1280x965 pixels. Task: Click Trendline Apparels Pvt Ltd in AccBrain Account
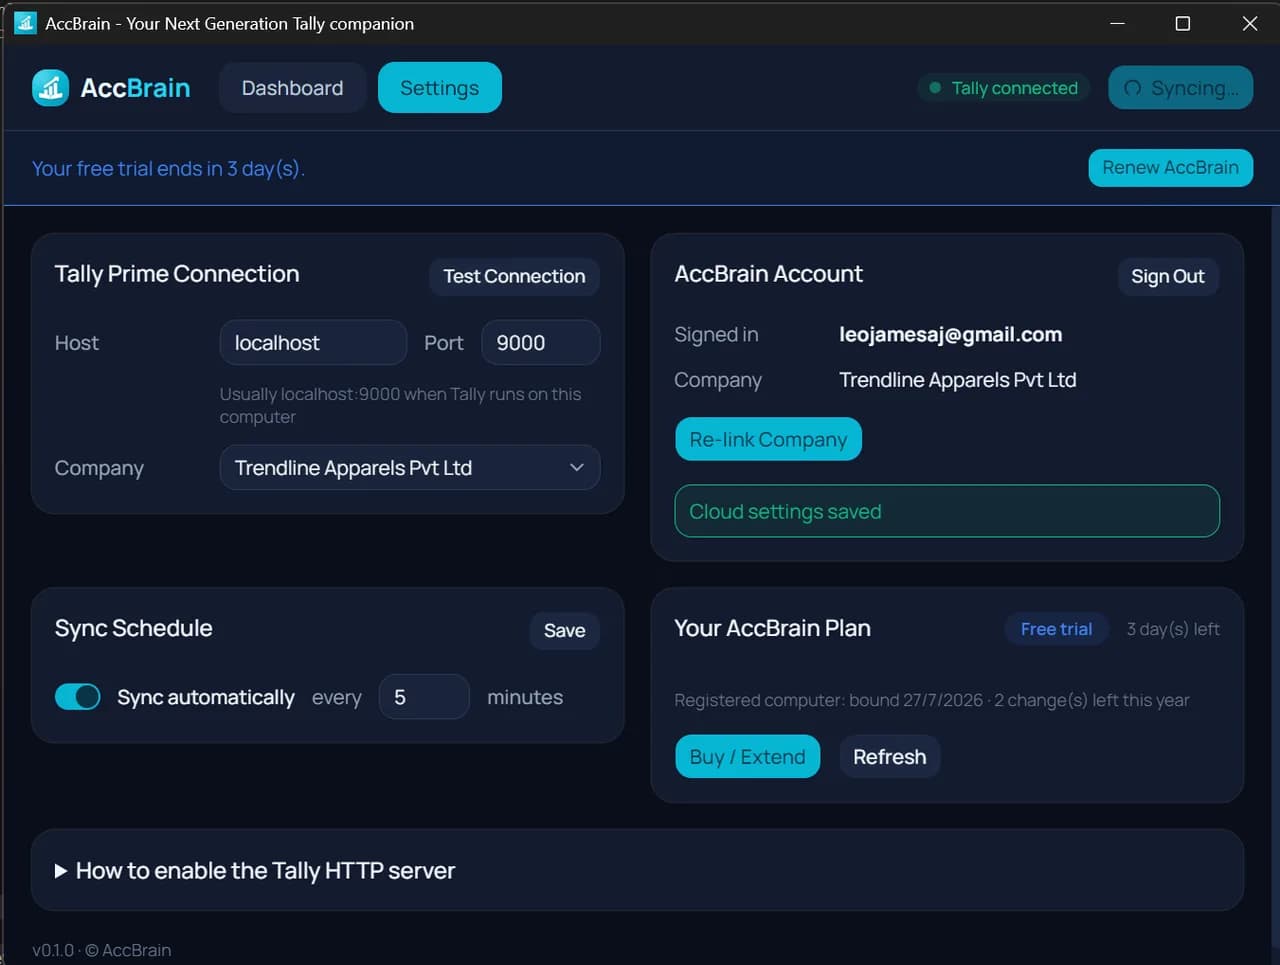click(957, 380)
